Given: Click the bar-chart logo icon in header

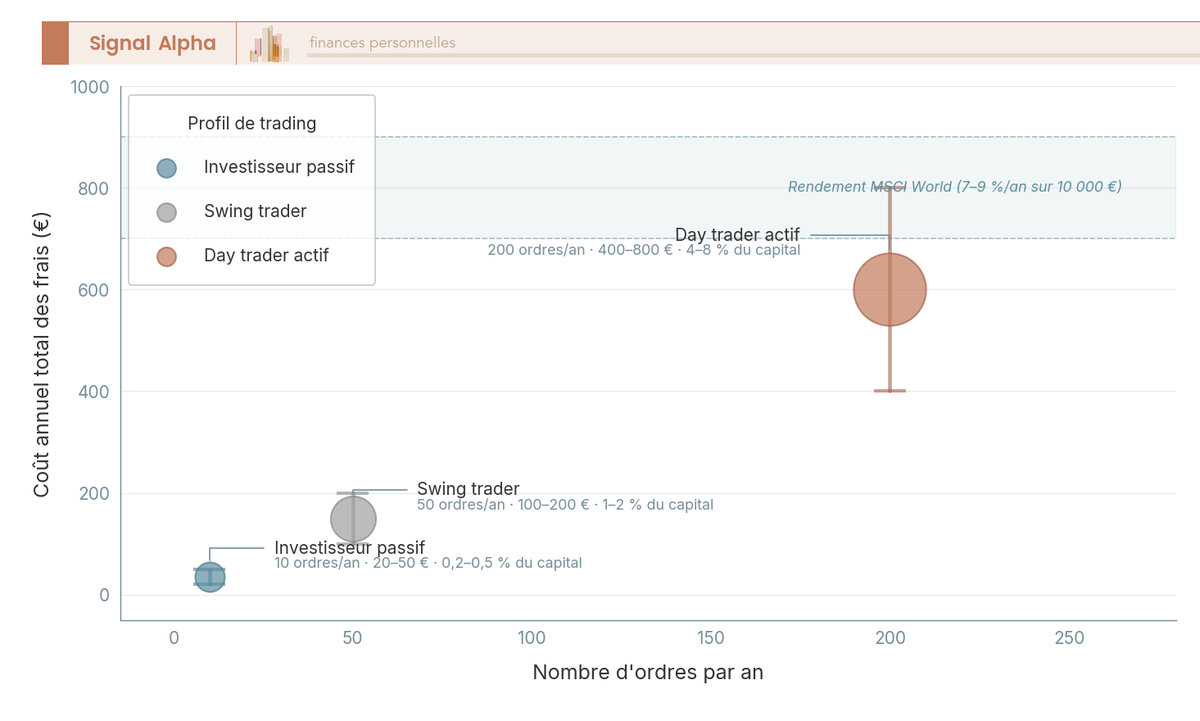Looking at the screenshot, I should pos(269,44).
